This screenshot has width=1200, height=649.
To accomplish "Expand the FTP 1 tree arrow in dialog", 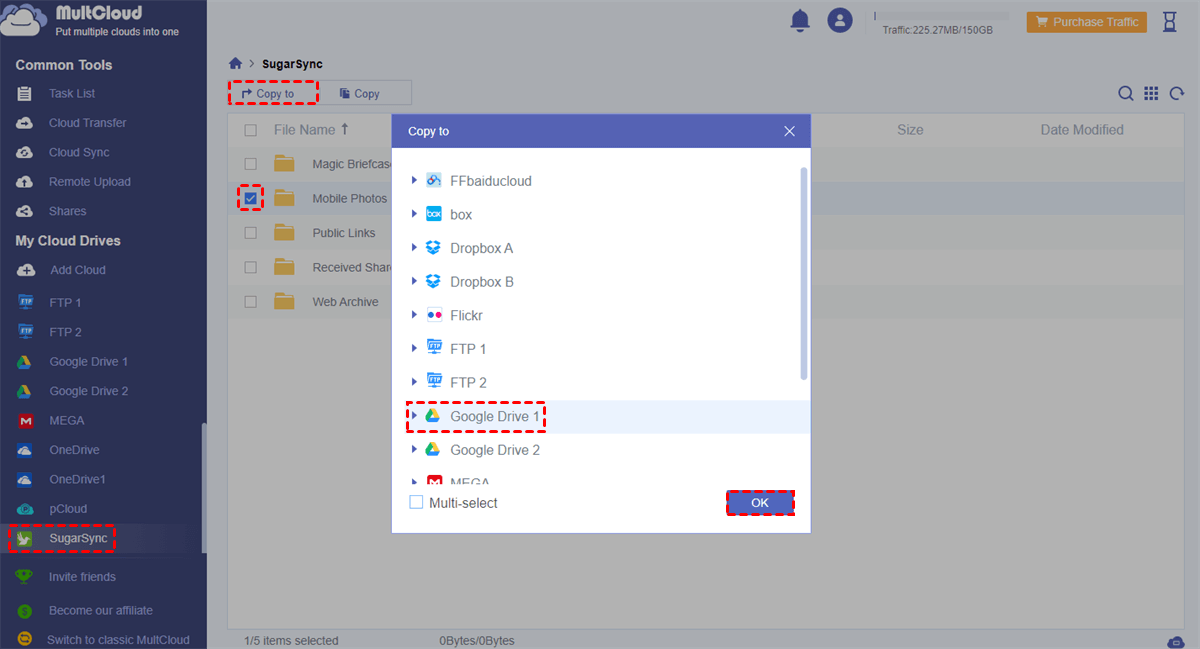I will click(415, 349).
